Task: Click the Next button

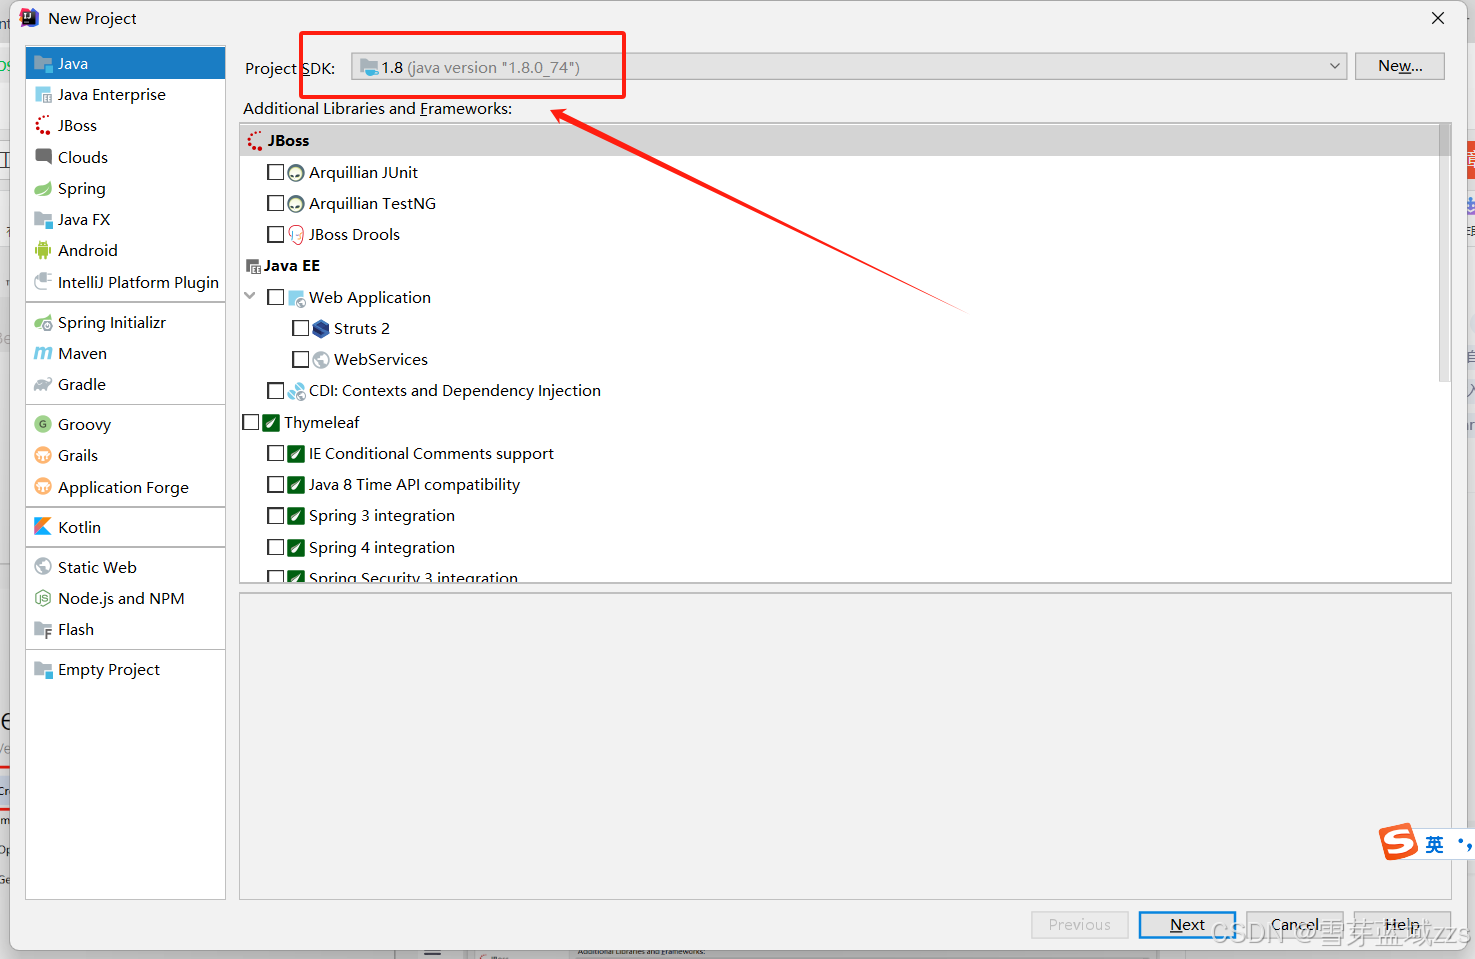Action: click(1187, 925)
